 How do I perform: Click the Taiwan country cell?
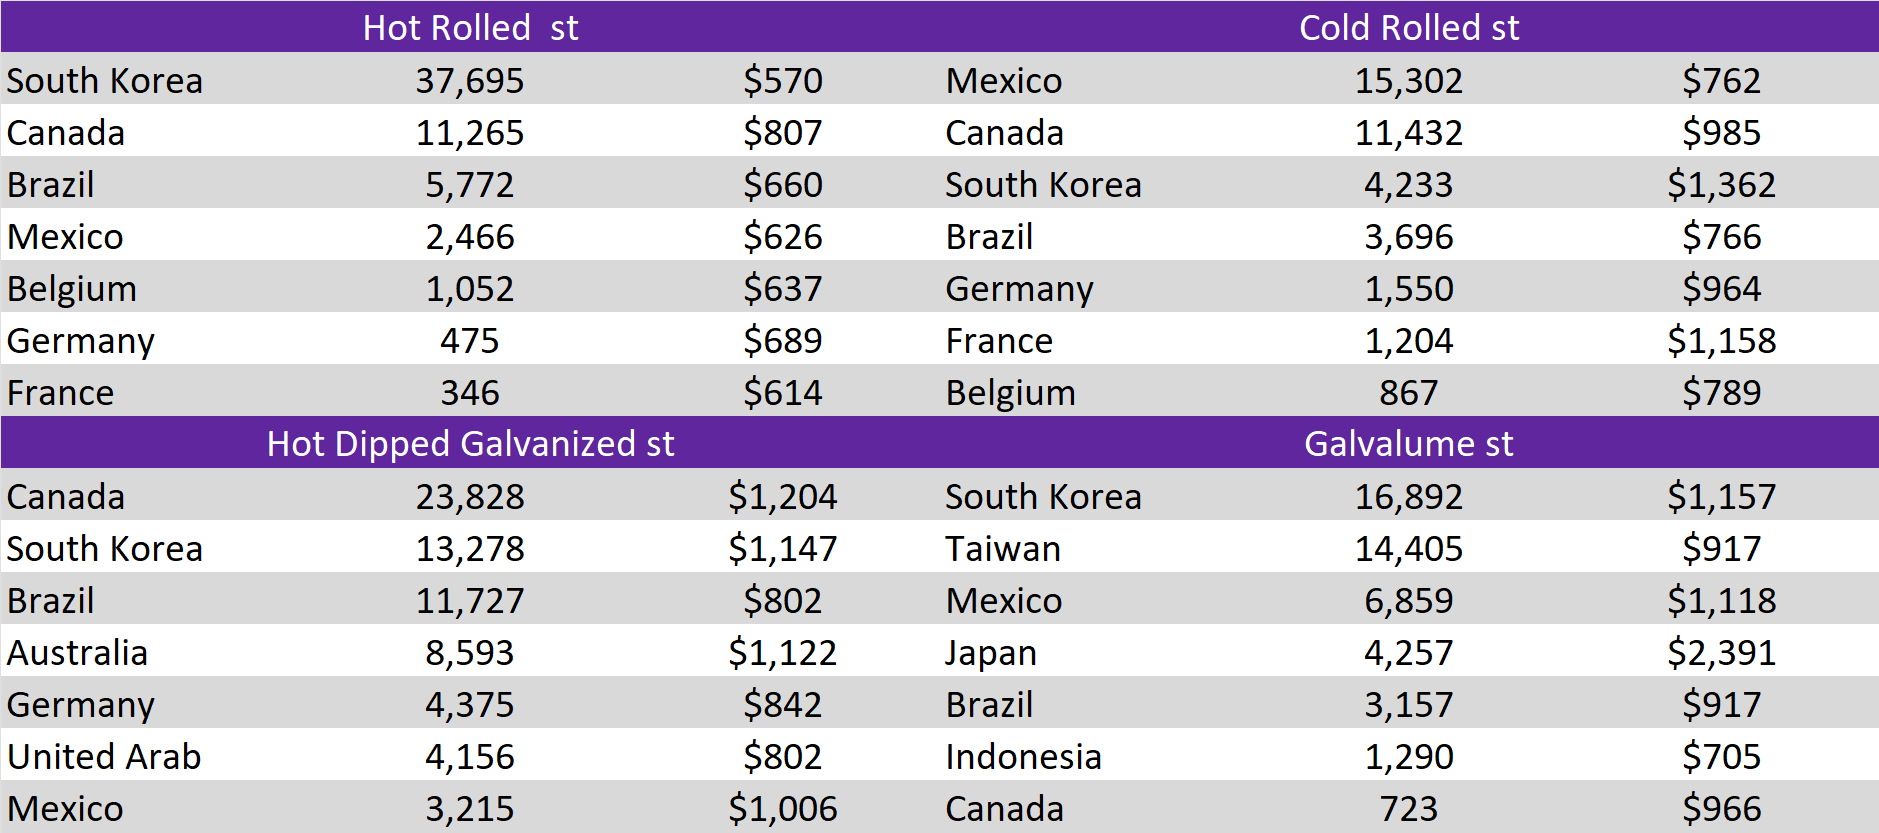pos(1003,549)
